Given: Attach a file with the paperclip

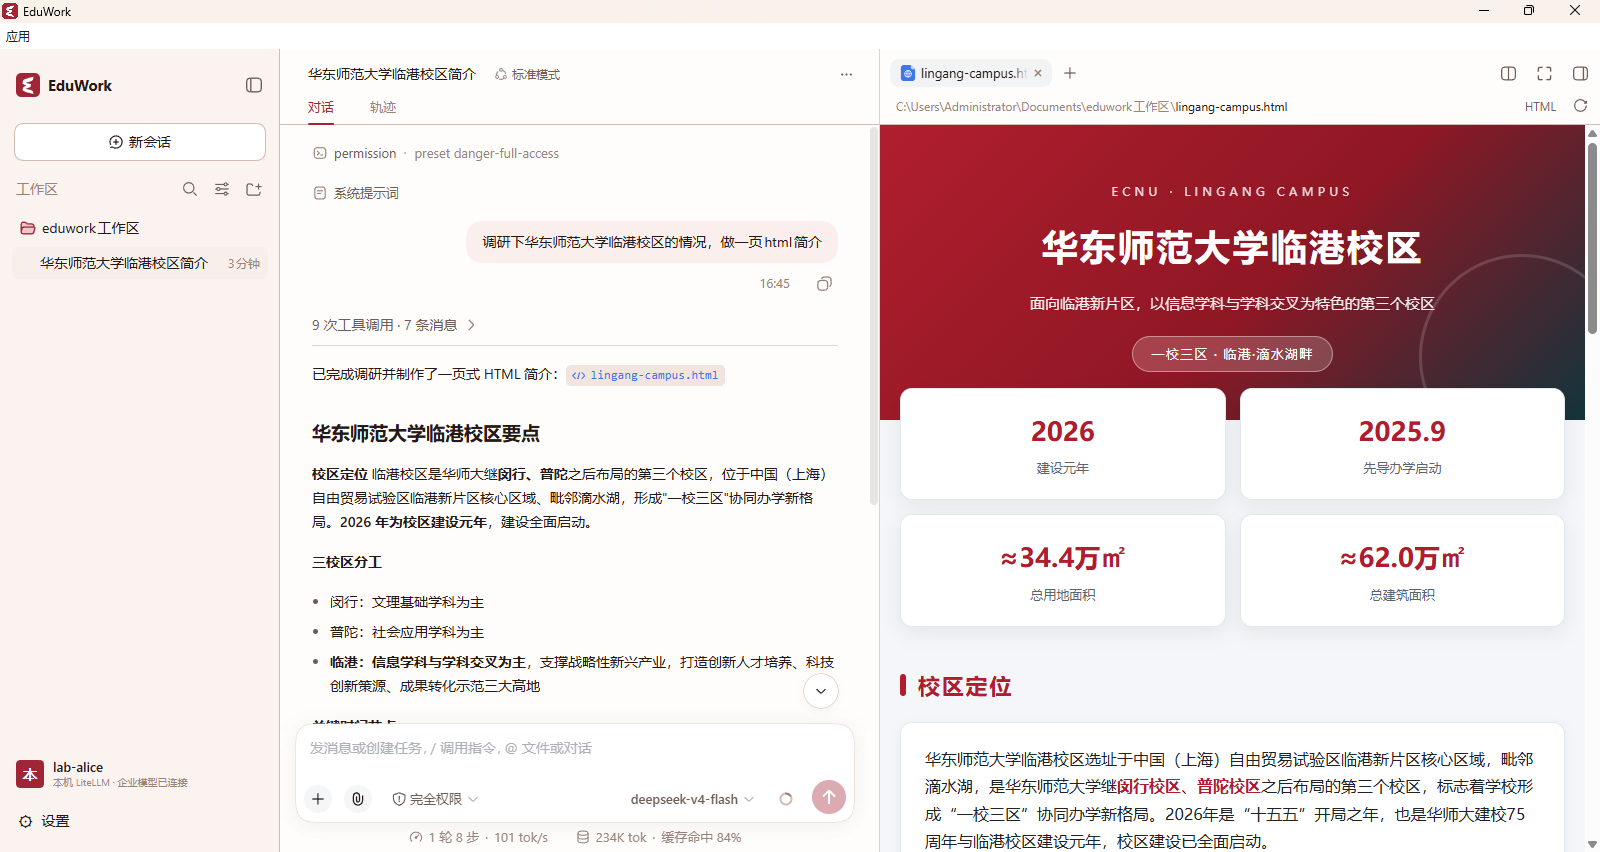Looking at the screenshot, I should point(357,798).
